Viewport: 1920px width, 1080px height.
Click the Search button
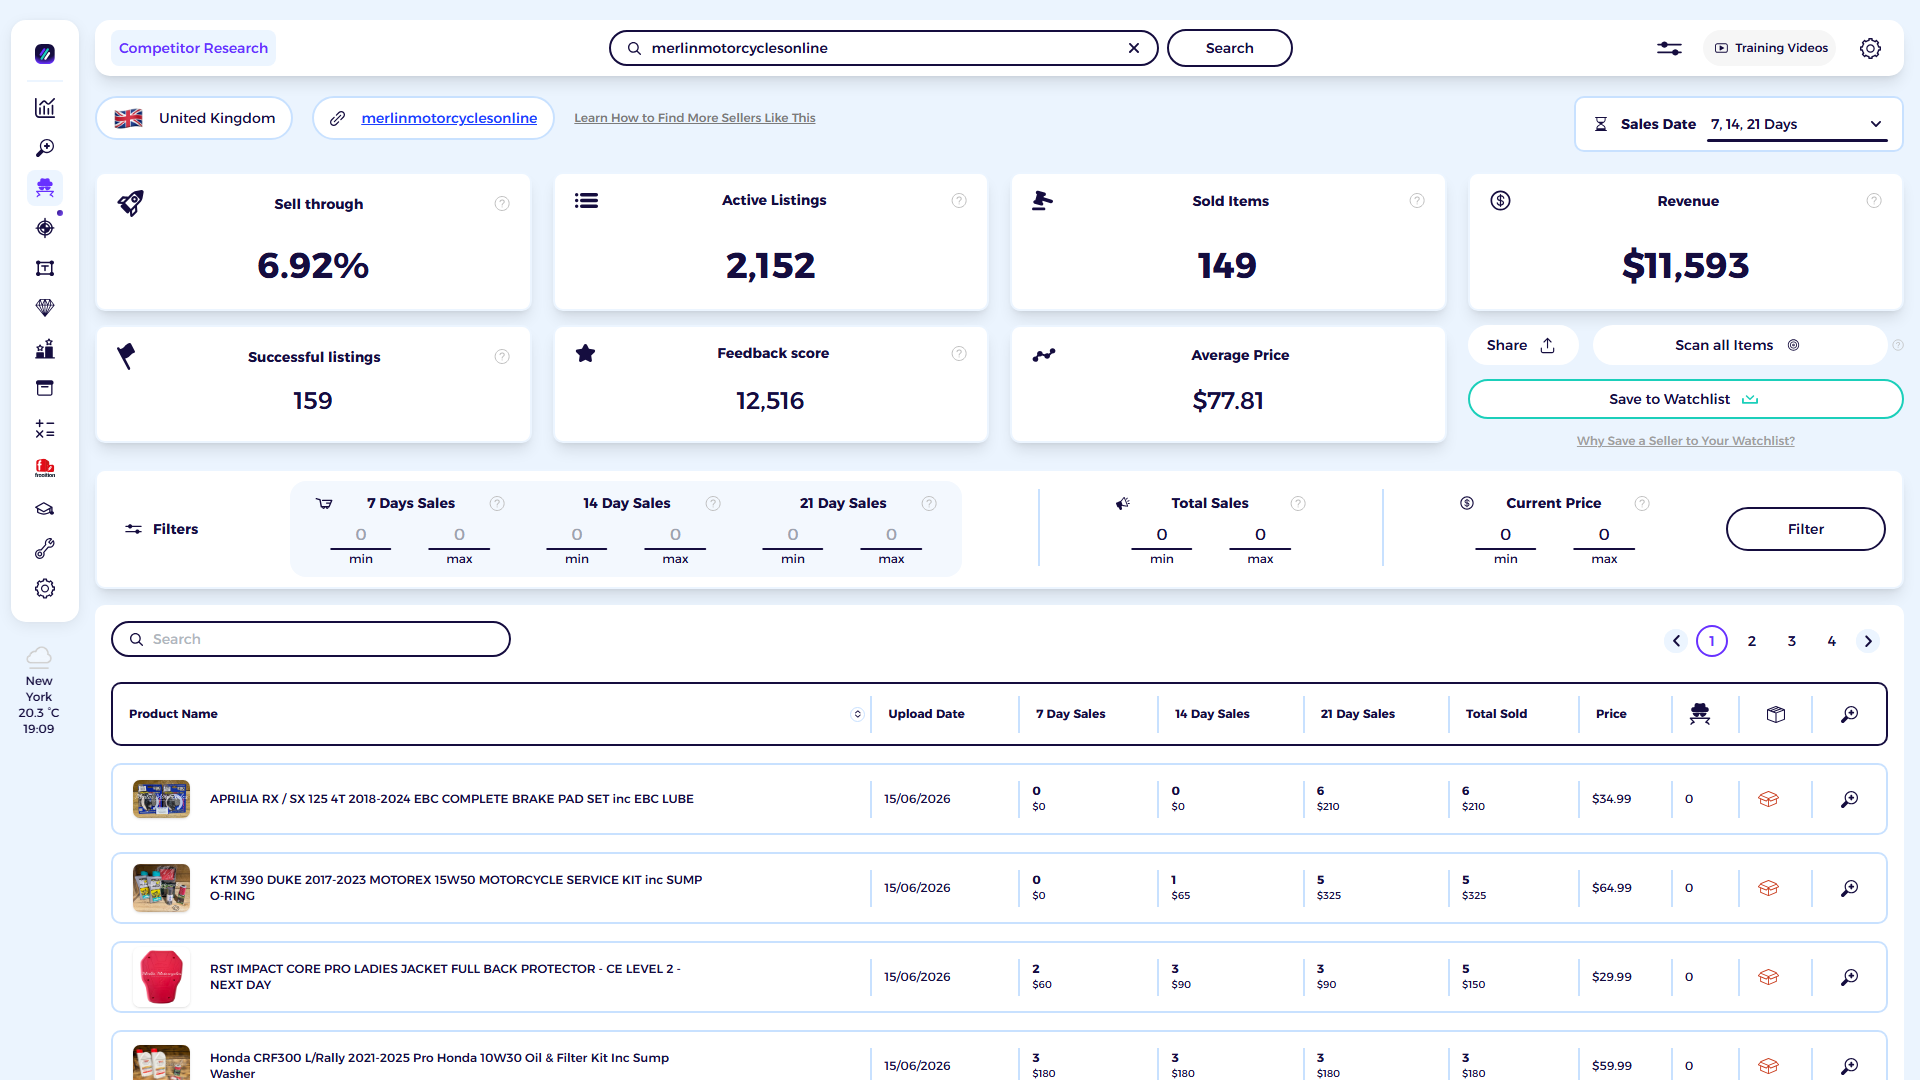[1229, 48]
